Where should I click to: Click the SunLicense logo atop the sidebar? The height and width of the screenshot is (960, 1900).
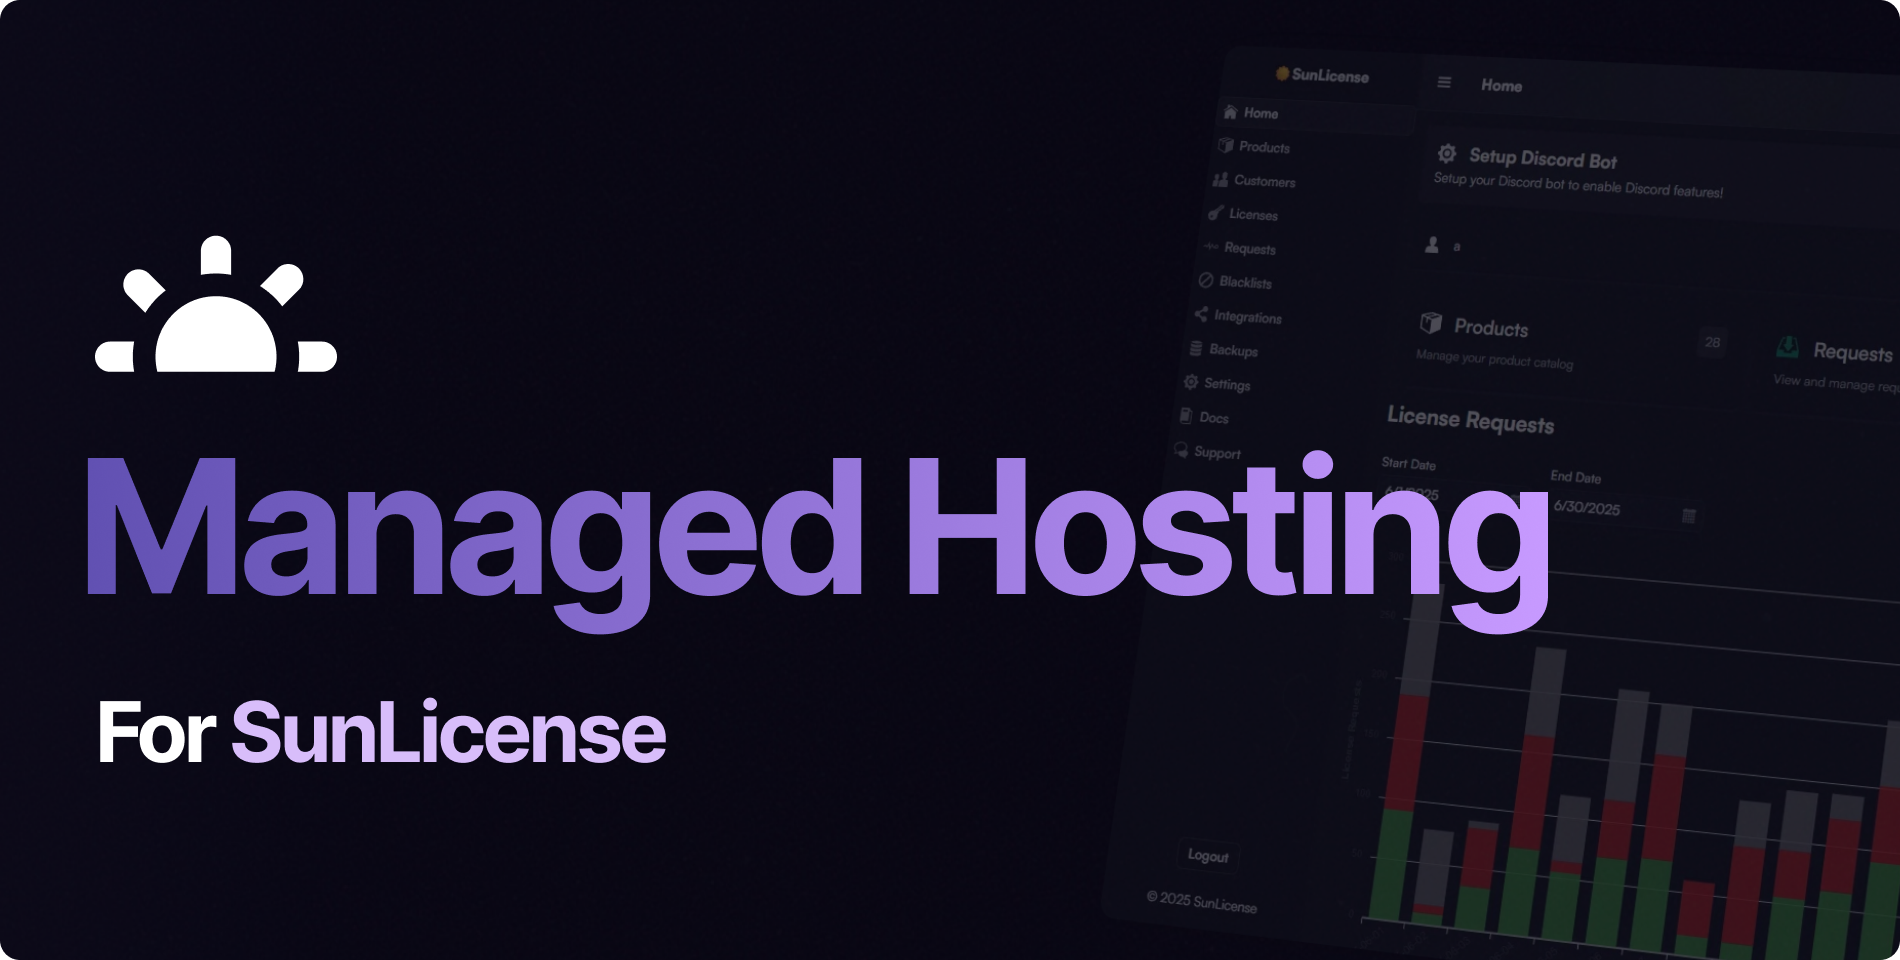point(1322,75)
